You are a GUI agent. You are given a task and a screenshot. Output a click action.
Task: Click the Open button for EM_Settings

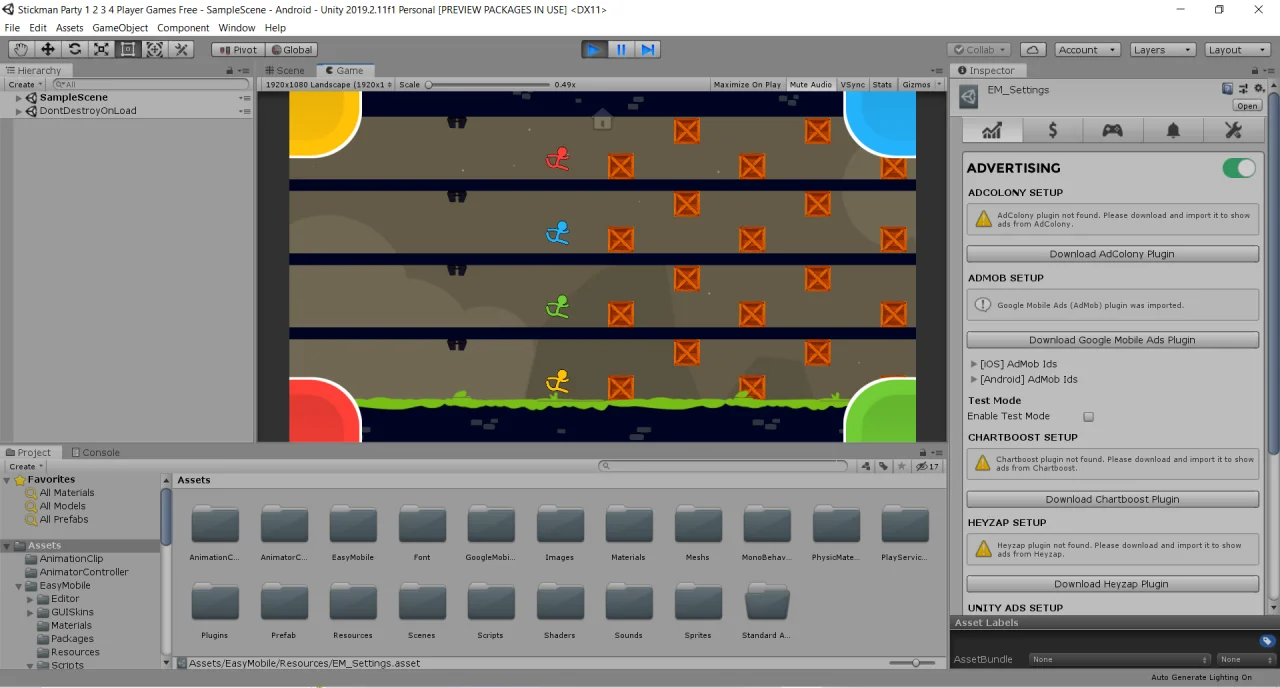(1247, 106)
